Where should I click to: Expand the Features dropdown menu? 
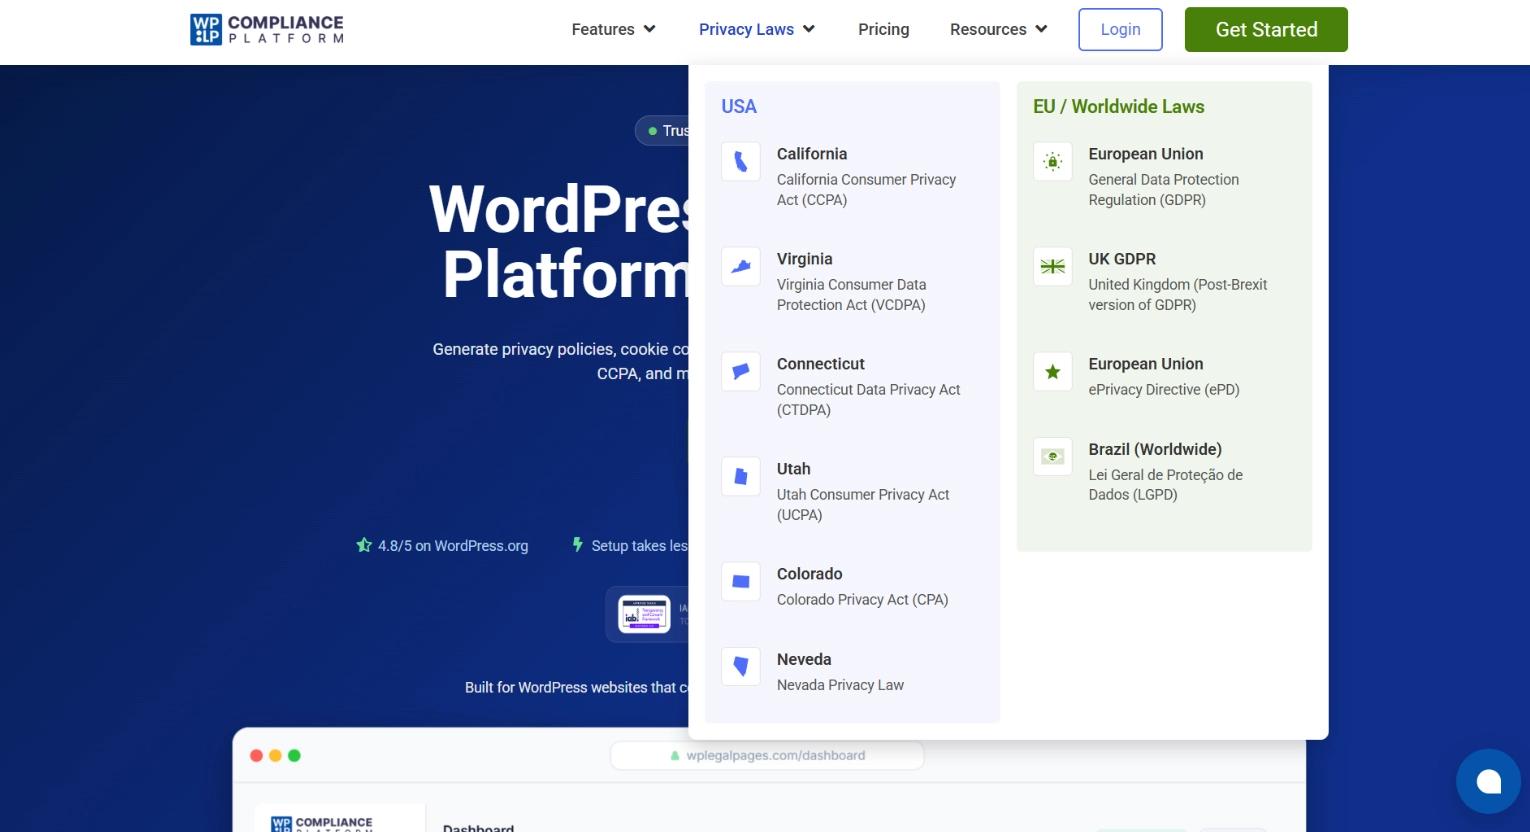[613, 30]
